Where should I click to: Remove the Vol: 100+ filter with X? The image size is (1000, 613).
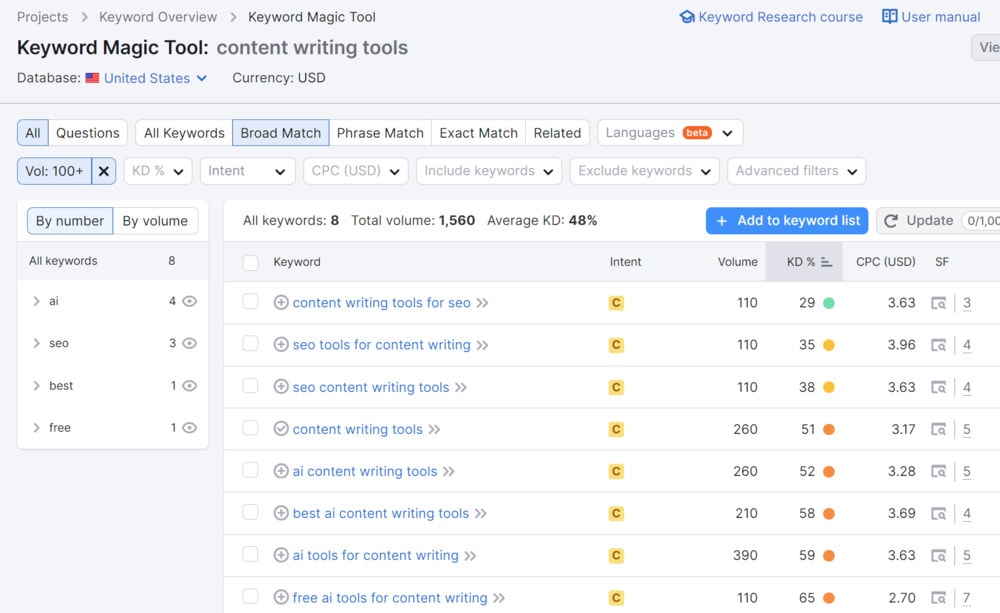click(103, 171)
